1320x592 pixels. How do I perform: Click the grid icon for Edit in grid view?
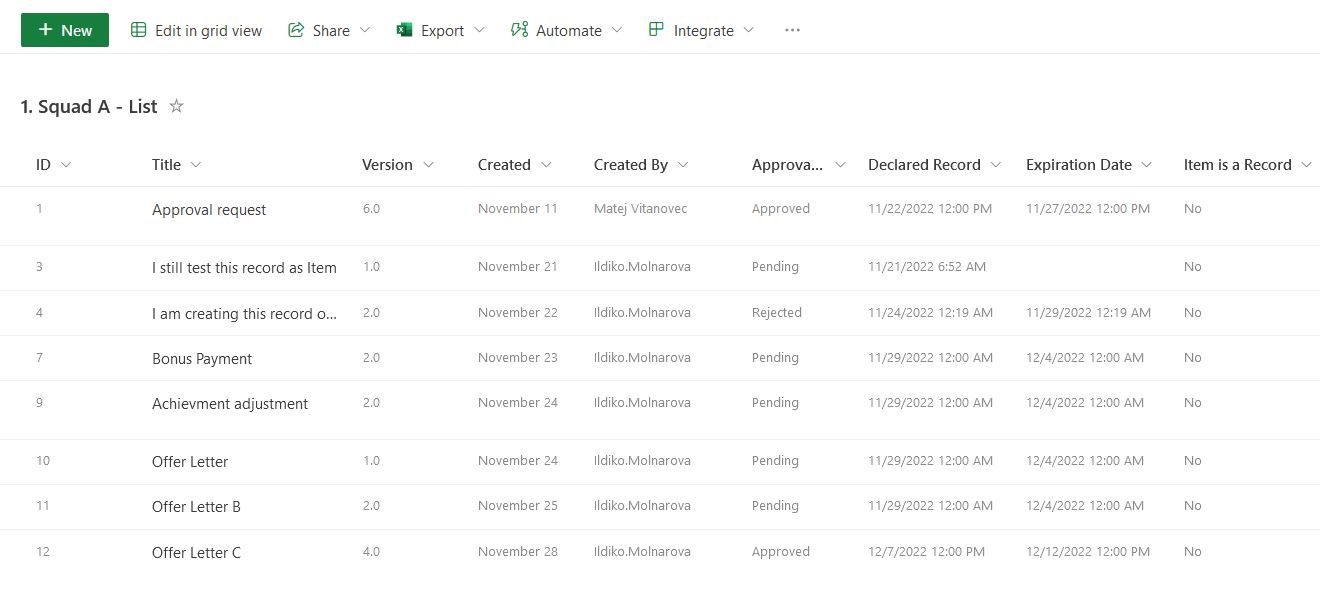(x=139, y=30)
